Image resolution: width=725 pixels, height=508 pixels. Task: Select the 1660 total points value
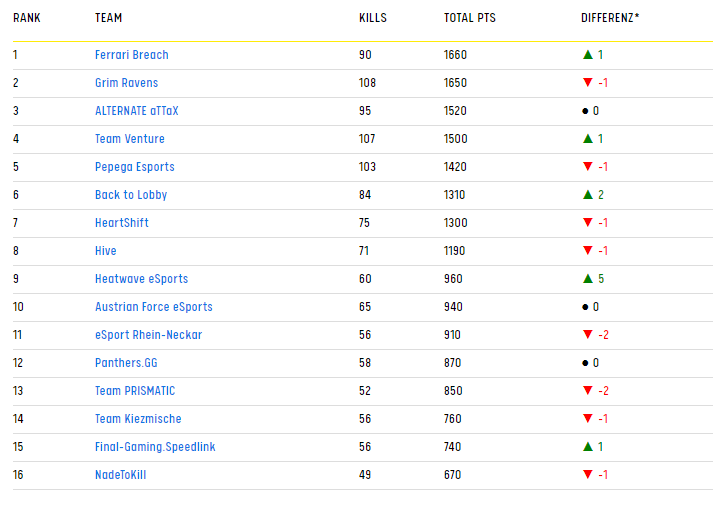click(x=455, y=55)
